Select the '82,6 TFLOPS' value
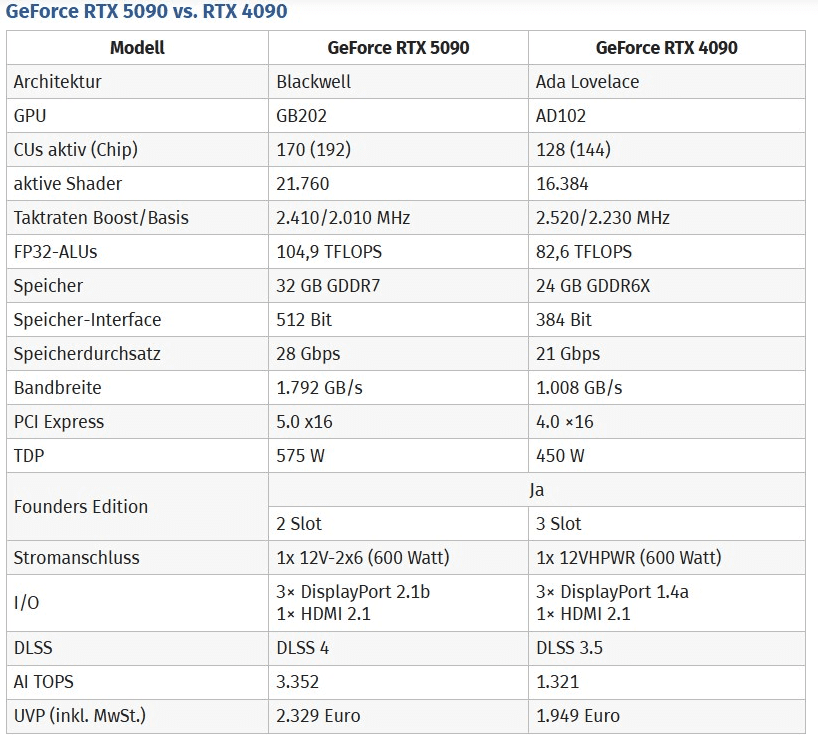818x750 pixels. pyautogui.click(x=584, y=251)
